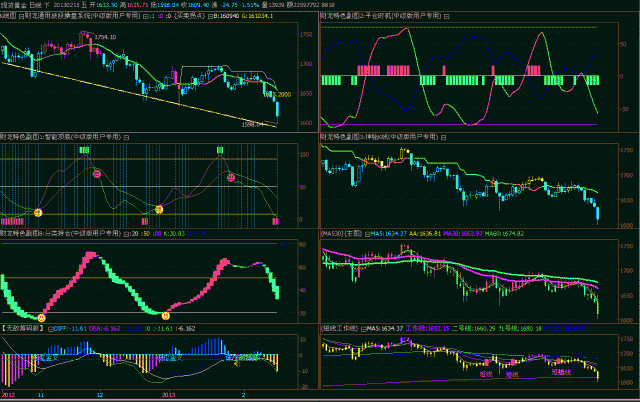Image resolution: width=640 pixels, height=402 pixels.
Task: Click first pink smiley in 智能顶底 panel
Action: (97, 174)
